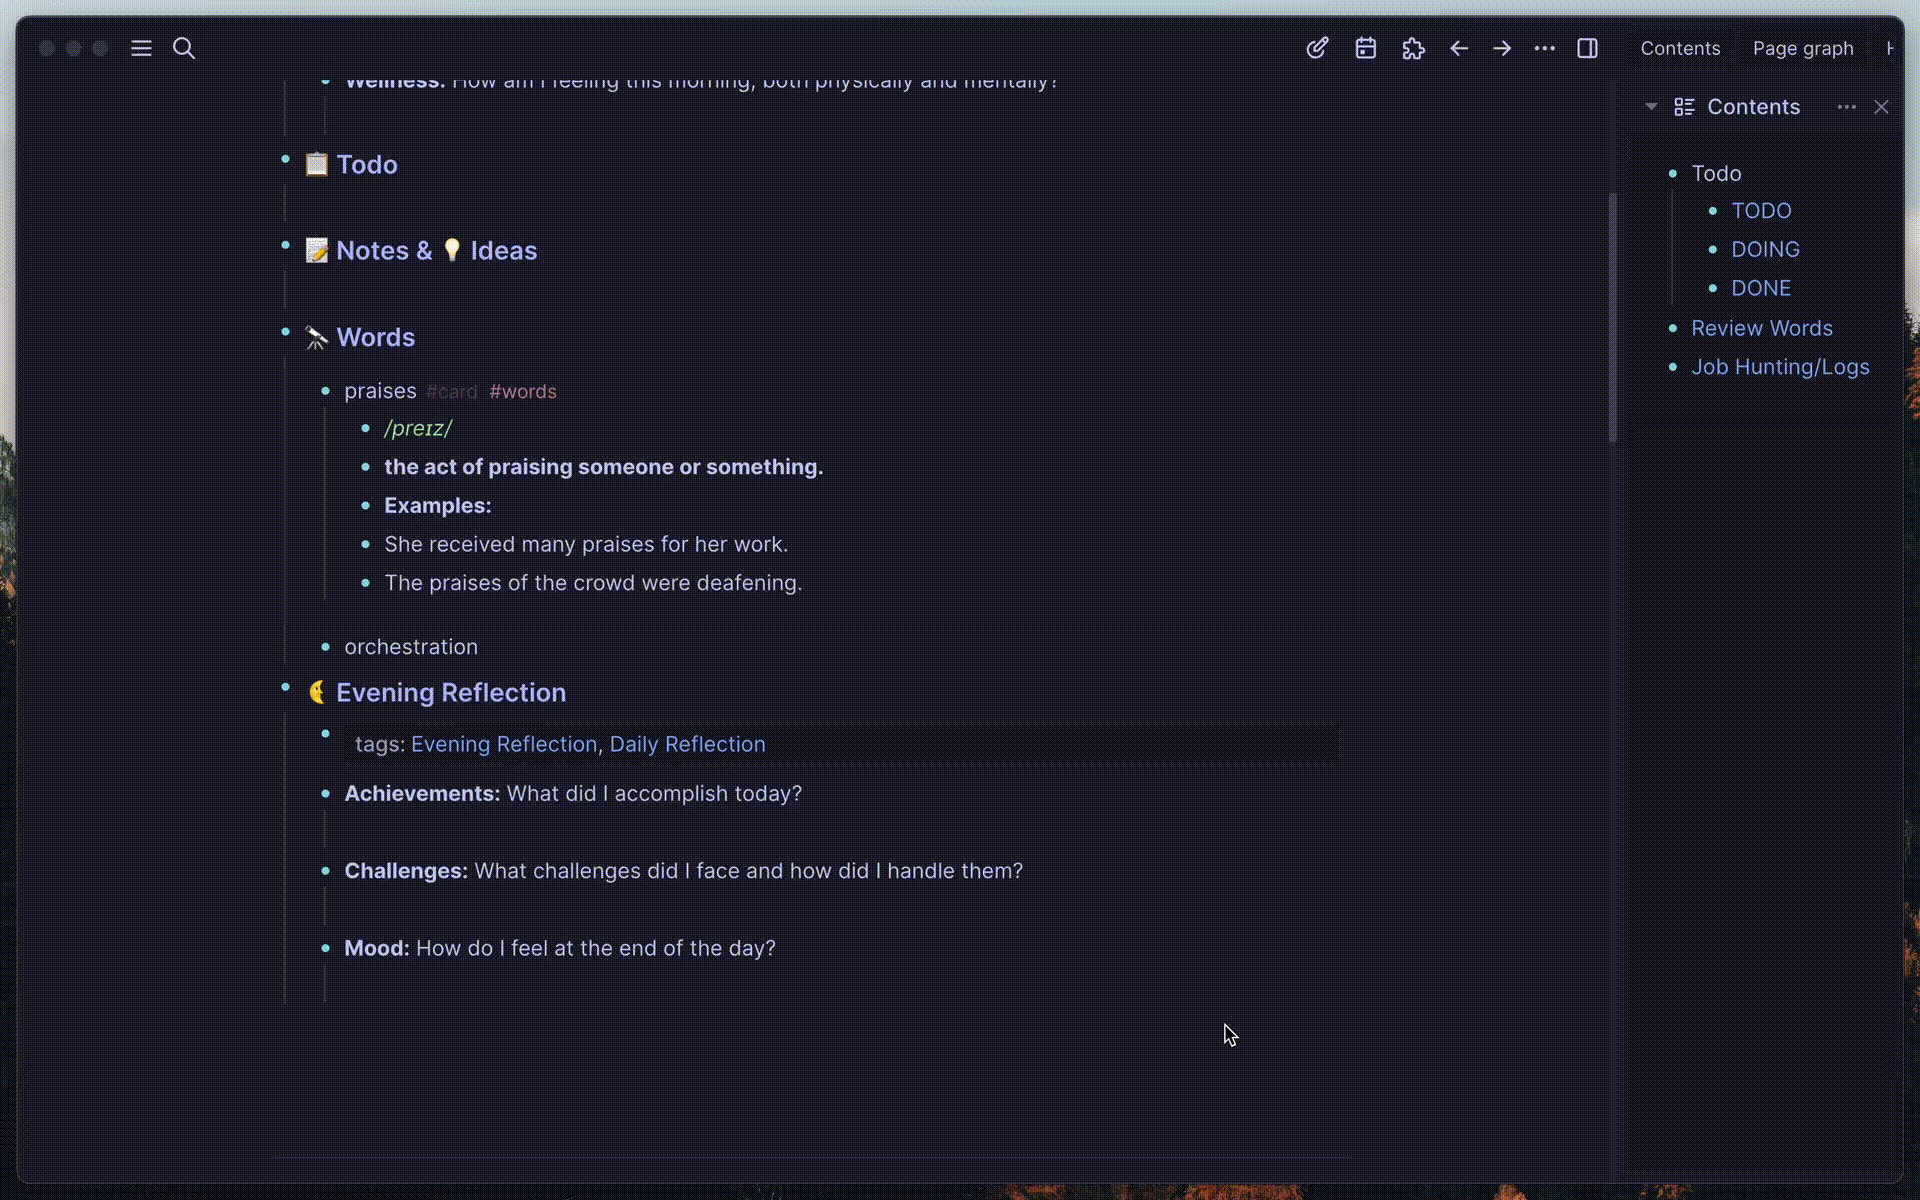Click the plugins/extensions icon
This screenshot has height=1200, width=1920.
pos(1411,48)
